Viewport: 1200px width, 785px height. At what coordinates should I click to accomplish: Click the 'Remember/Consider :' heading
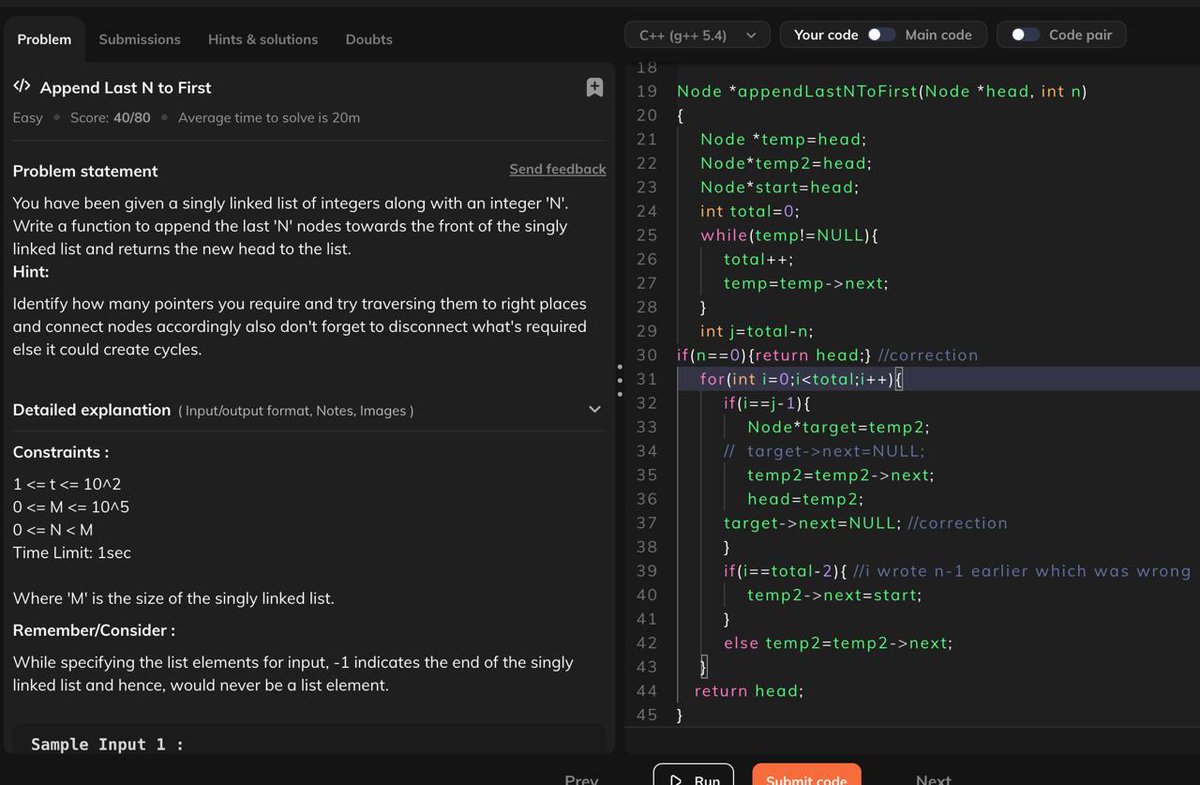point(94,630)
